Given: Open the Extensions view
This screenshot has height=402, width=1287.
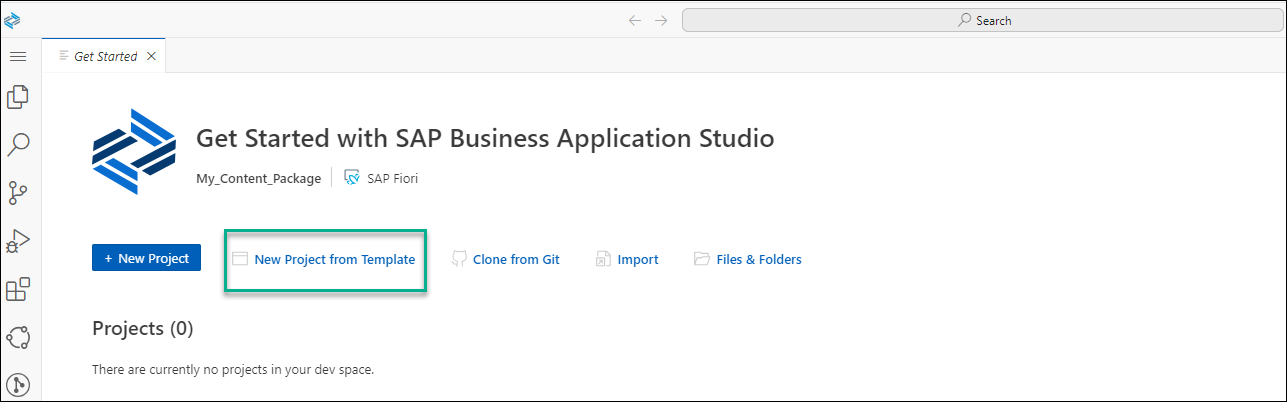Looking at the screenshot, I should click(x=18, y=289).
